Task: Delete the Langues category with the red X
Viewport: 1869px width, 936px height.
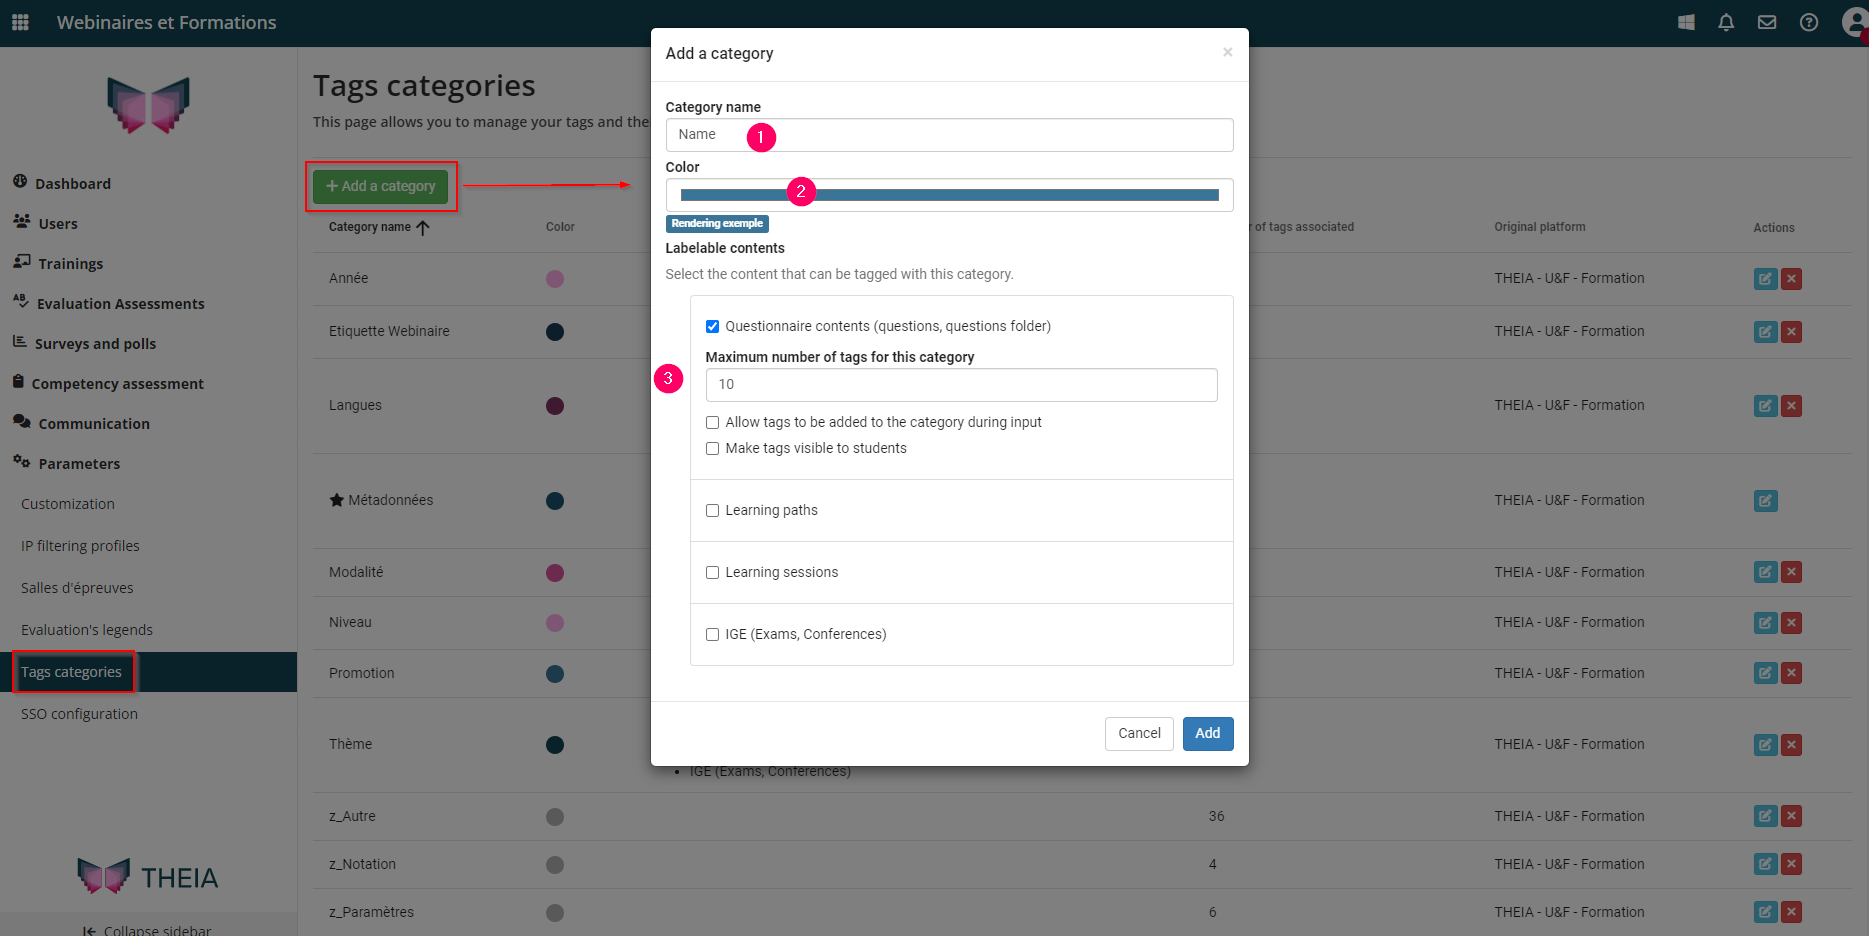Action: click(1791, 406)
